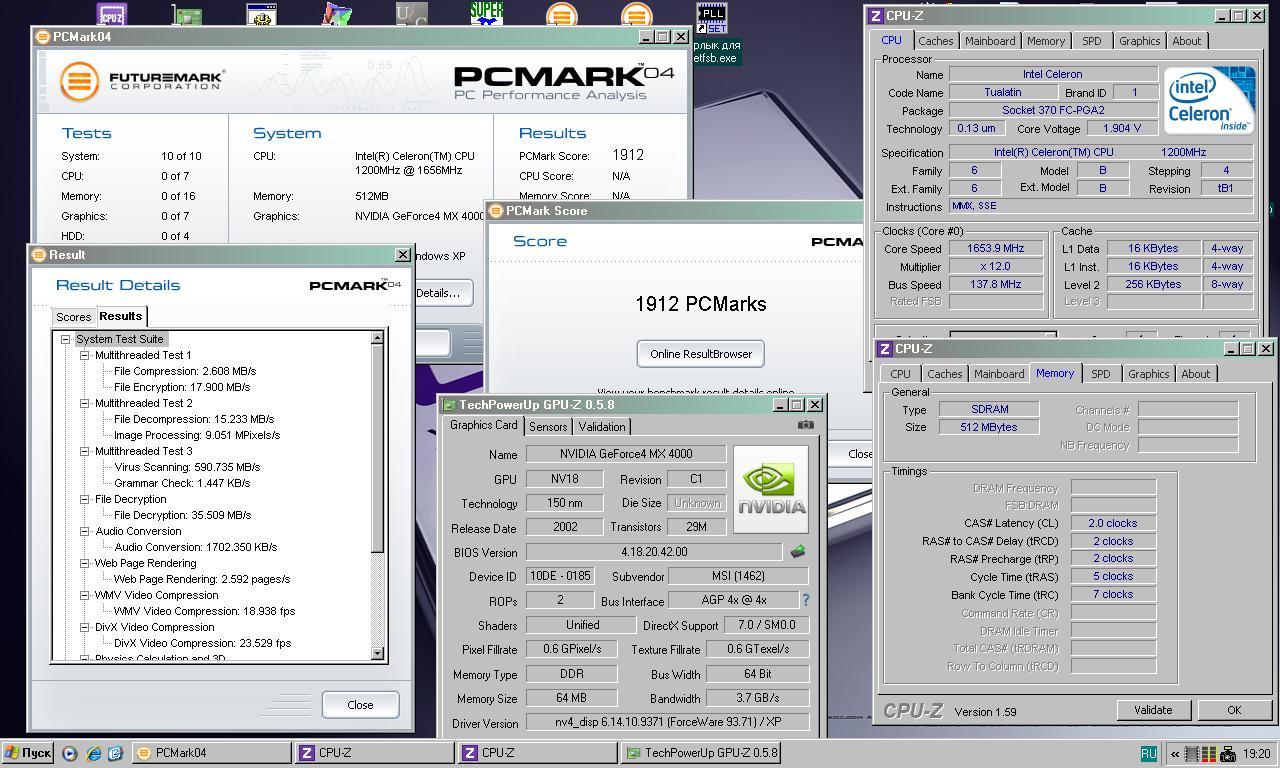Select 'Virus Scanning: 590.735 MB/s' row
1280x768 pixels.
click(x=186, y=467)
